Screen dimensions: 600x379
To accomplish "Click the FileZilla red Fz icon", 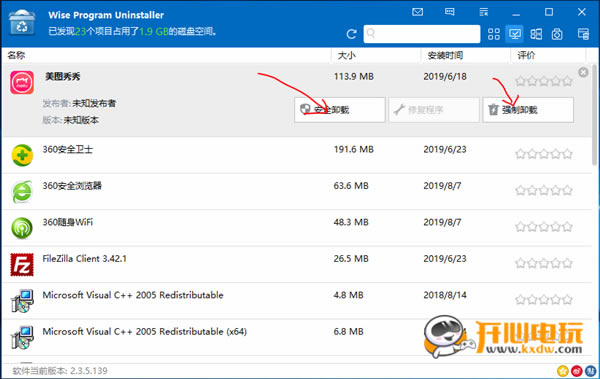I will (x=22, y=265).
